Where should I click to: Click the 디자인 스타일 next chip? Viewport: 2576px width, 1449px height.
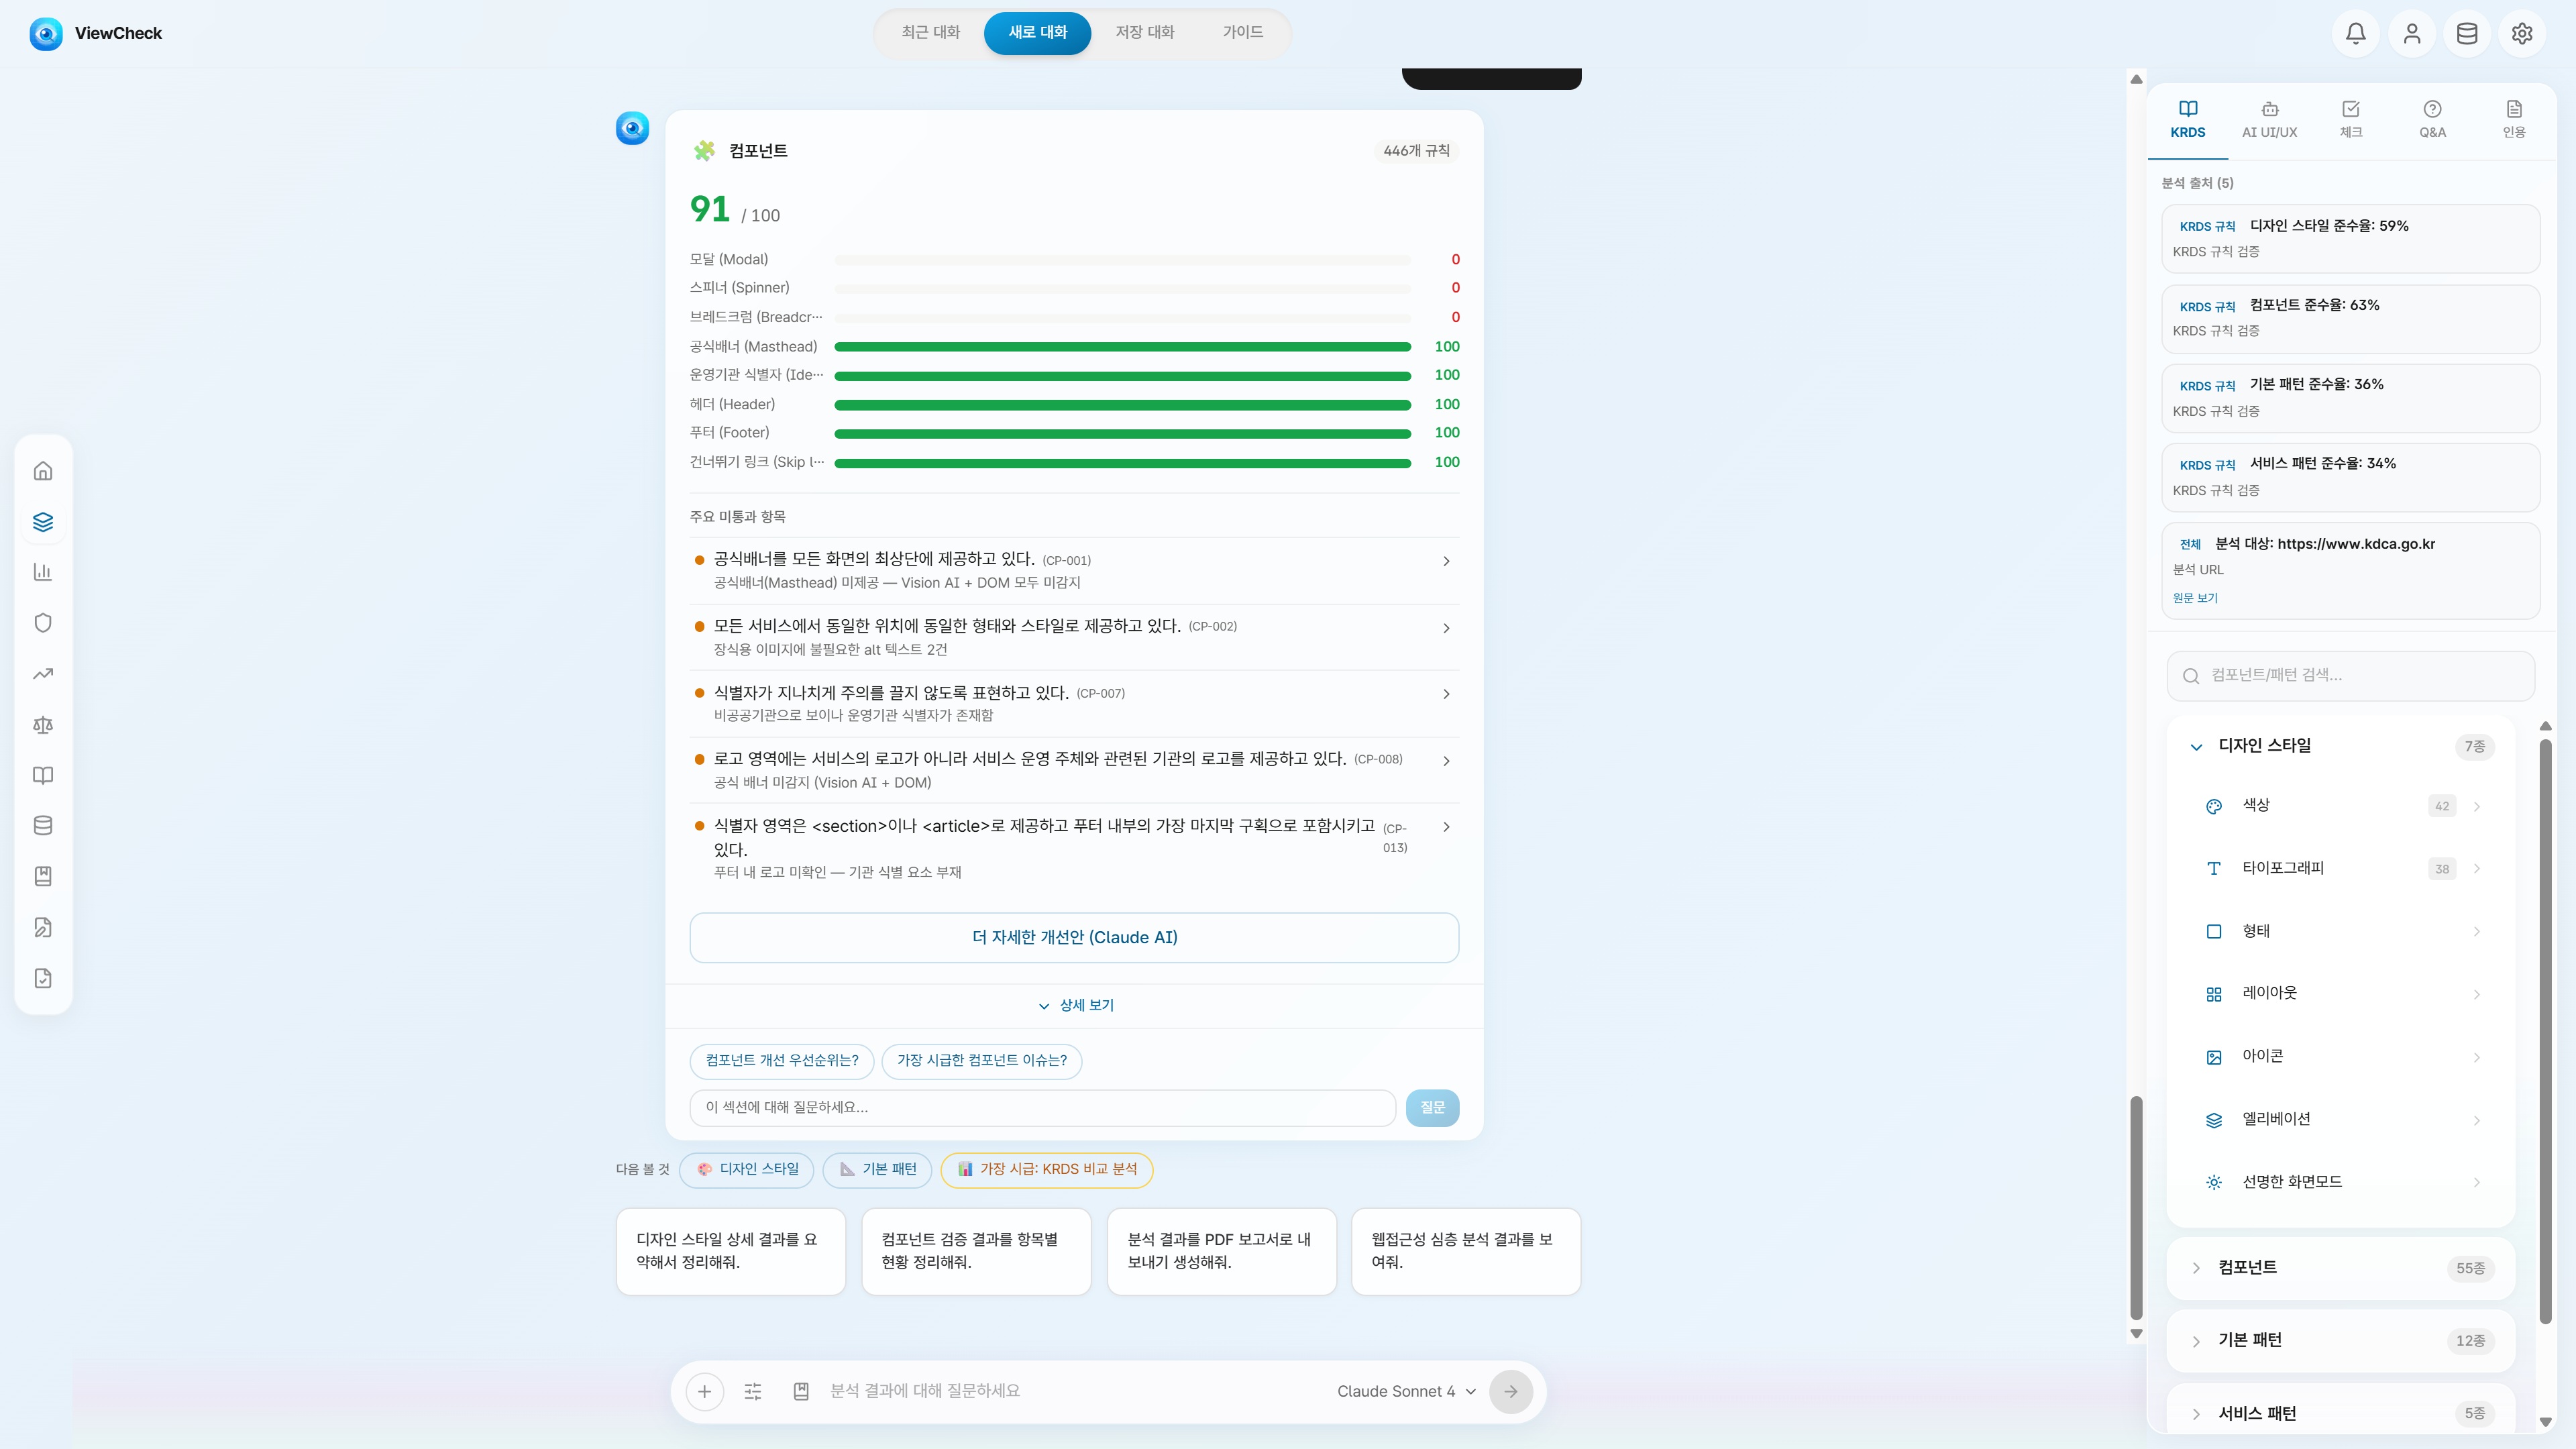click(746, 1170)
